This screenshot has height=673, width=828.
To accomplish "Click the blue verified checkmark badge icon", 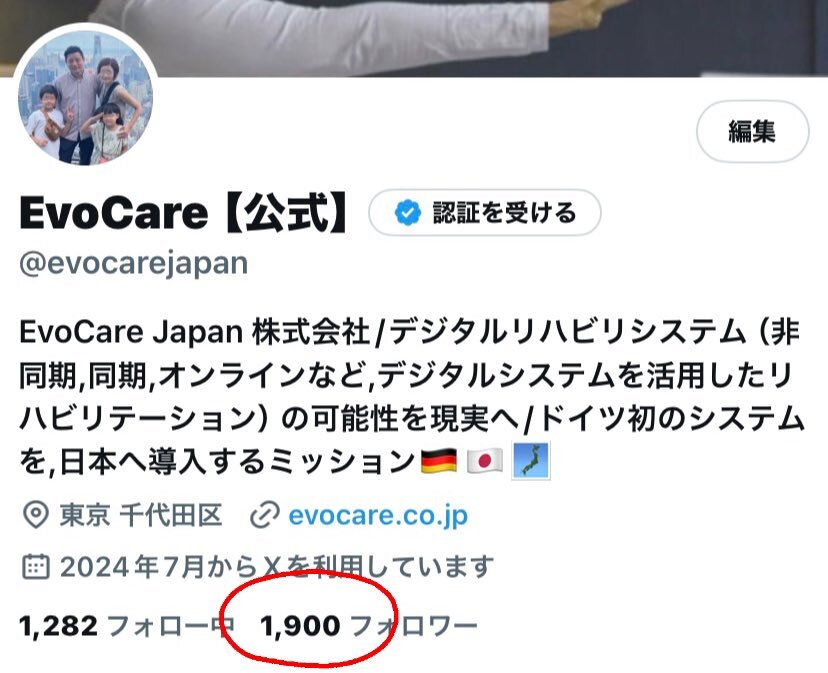I will click(x=408, y=212).
